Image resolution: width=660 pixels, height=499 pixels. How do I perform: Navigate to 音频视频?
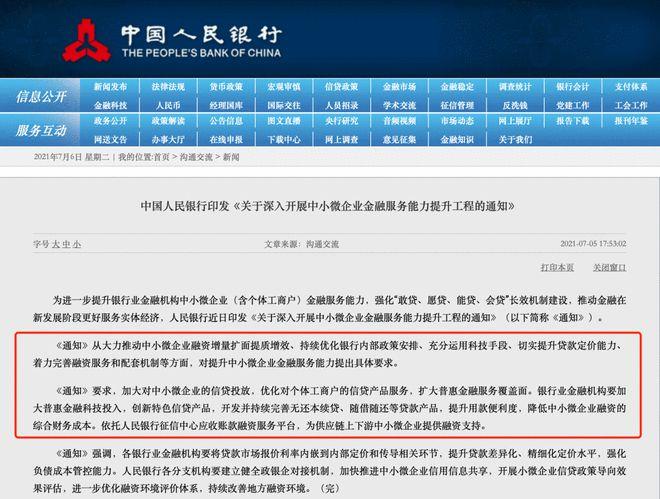(x=399, y=121)
